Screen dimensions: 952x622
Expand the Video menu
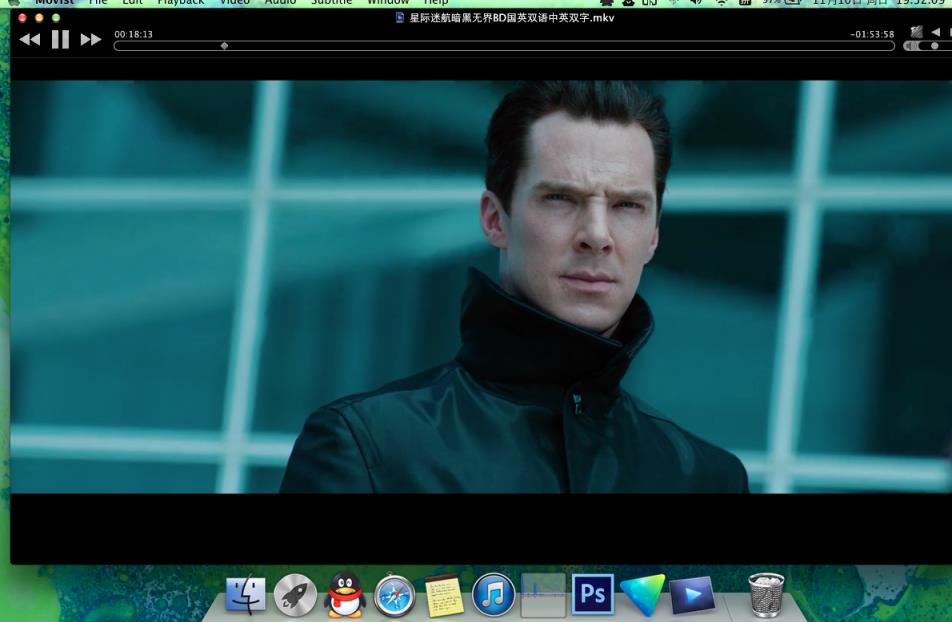click(234, 3)
